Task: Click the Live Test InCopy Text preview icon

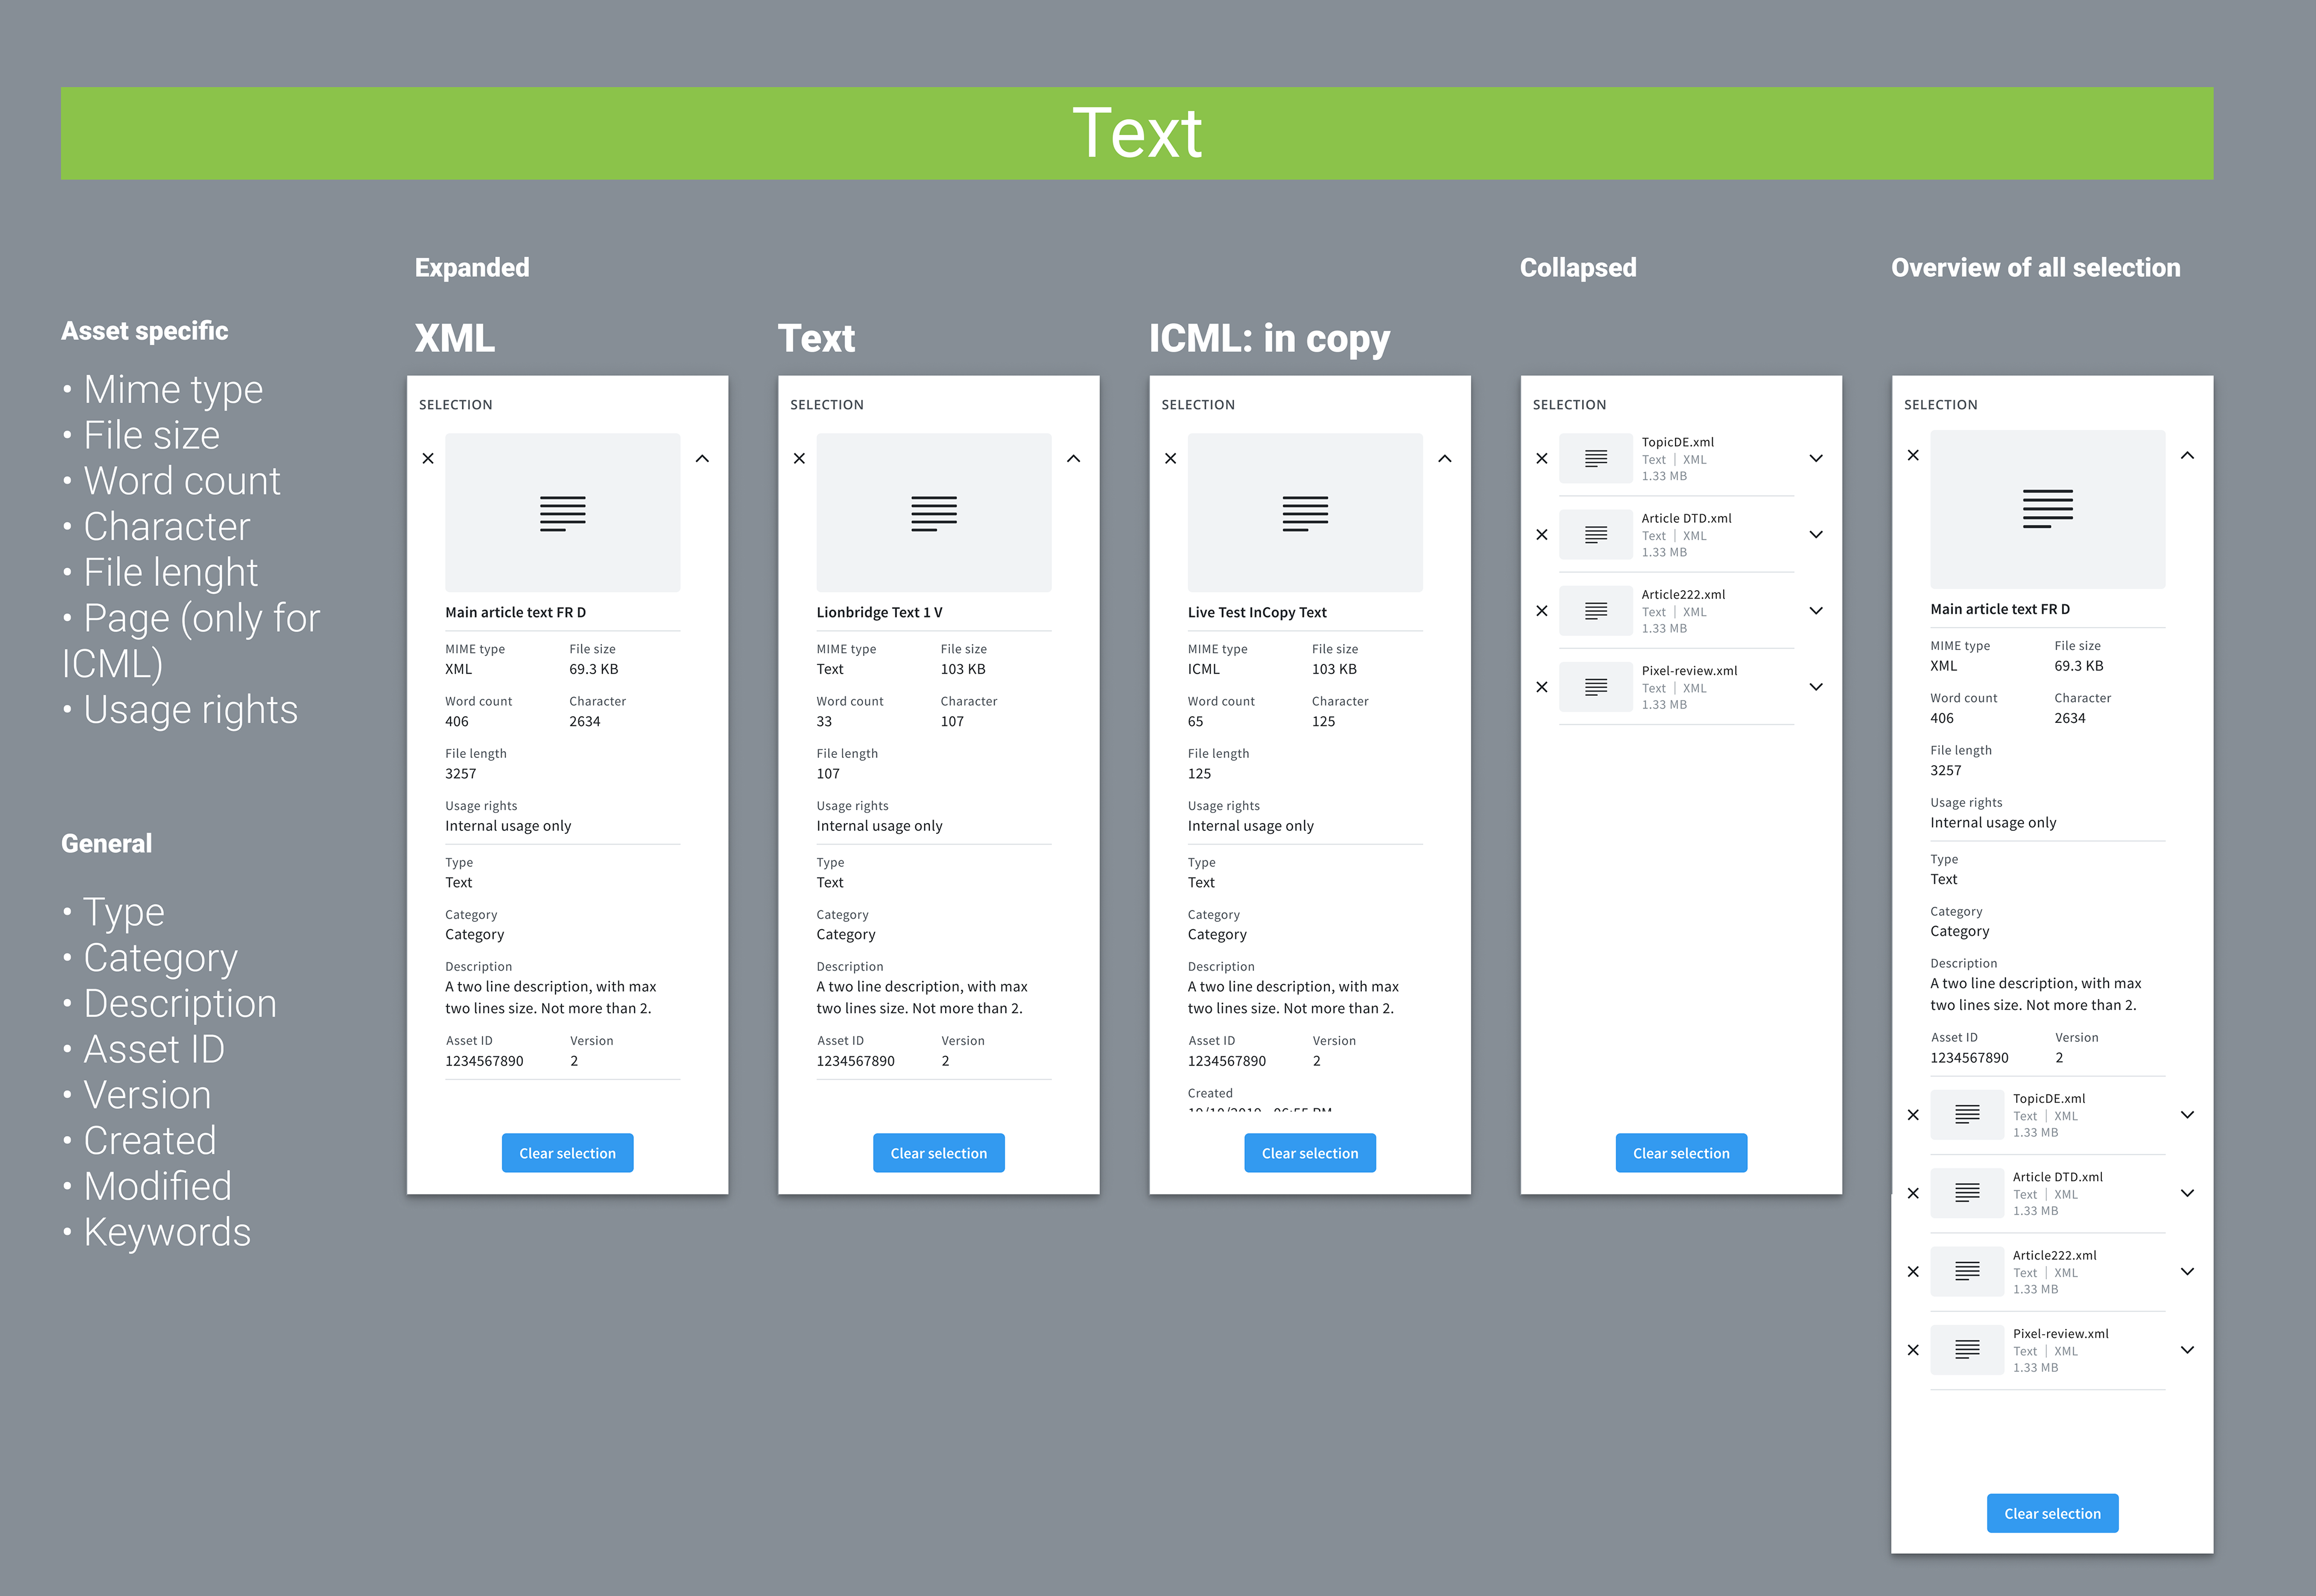Action: (1305, 512)
